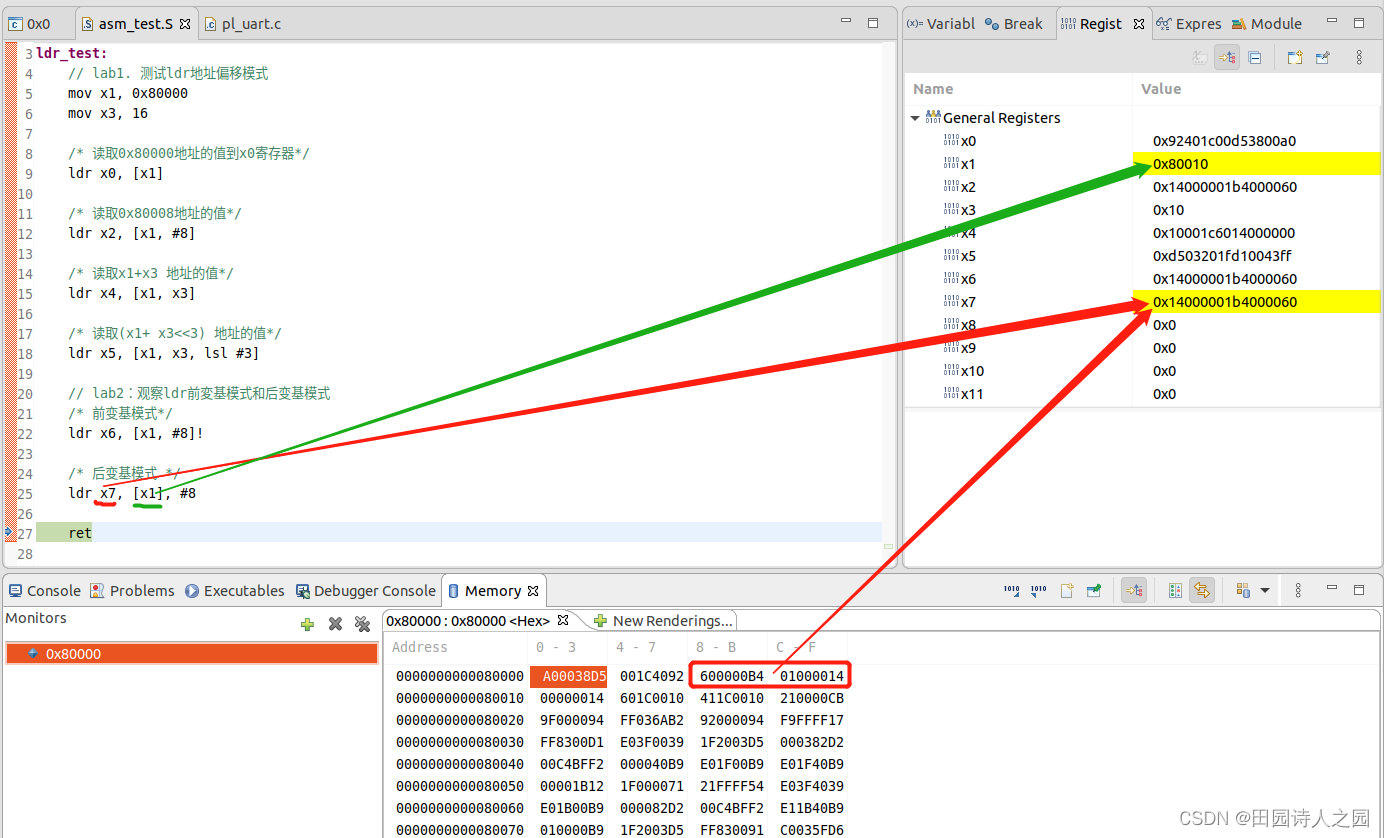Open the Expressions view tab
The height and width of the screenshot is (838, 1384).
point(1189,24)
